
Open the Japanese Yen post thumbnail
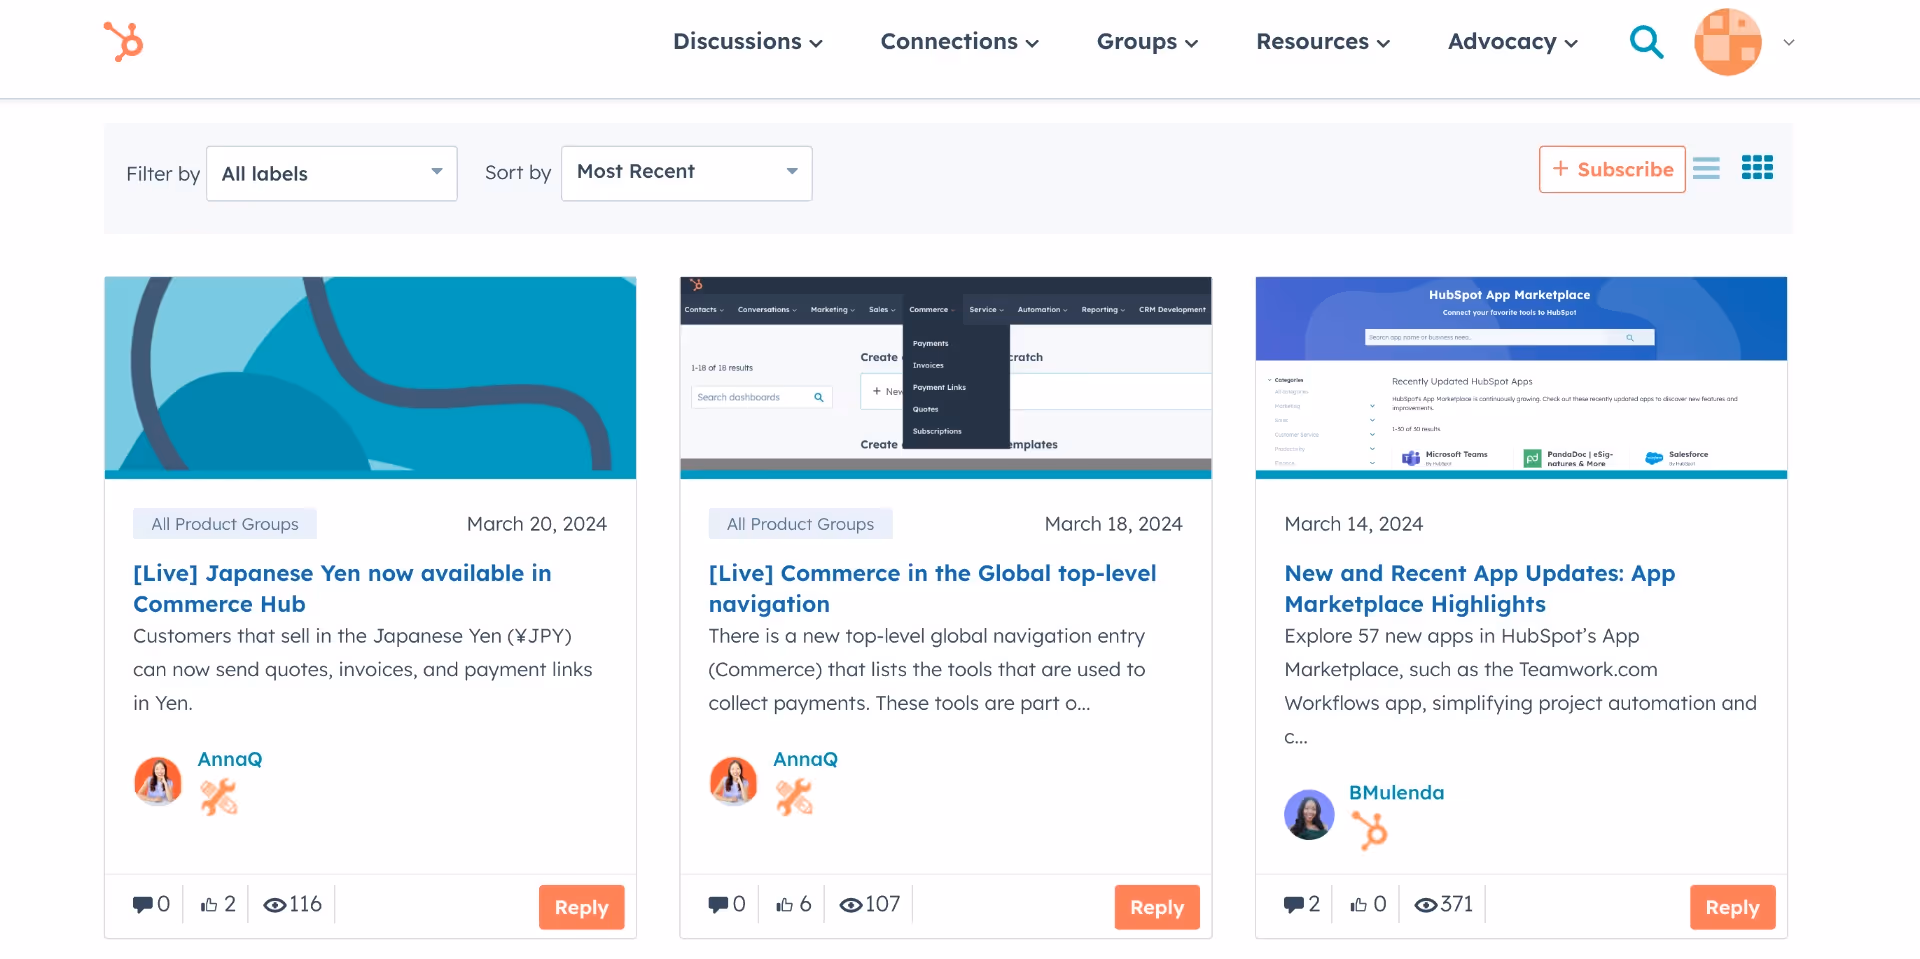[x=370, y=378]
